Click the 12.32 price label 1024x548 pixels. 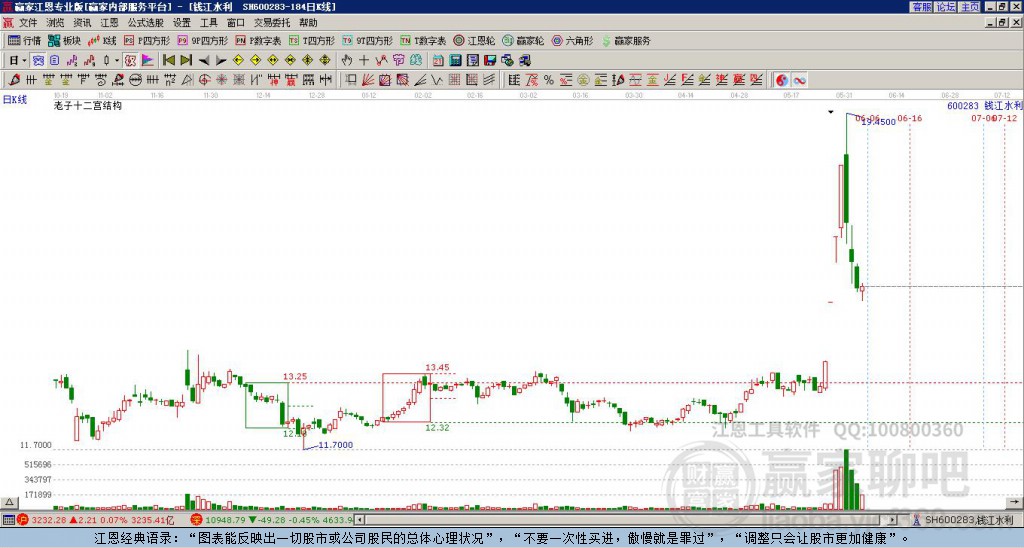(437, 428)
